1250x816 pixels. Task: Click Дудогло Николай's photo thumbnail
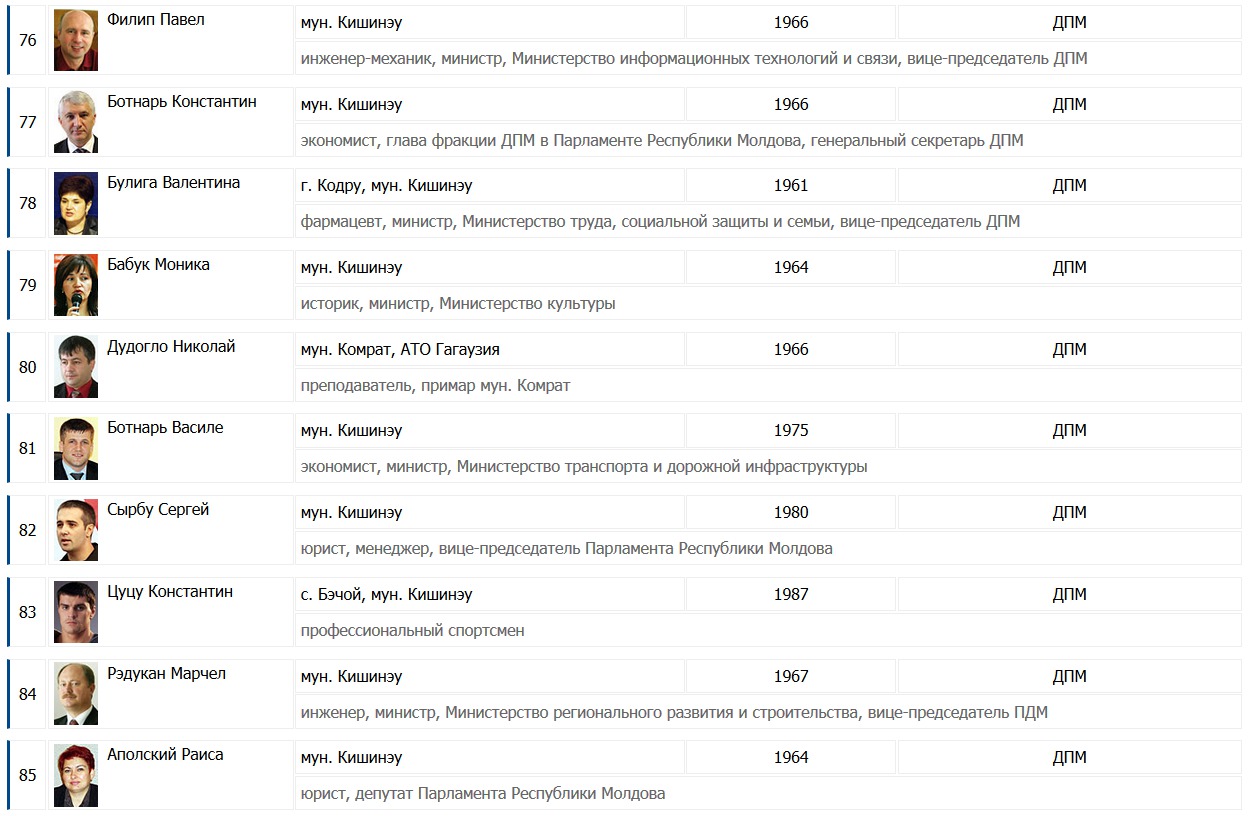point(76,367)
